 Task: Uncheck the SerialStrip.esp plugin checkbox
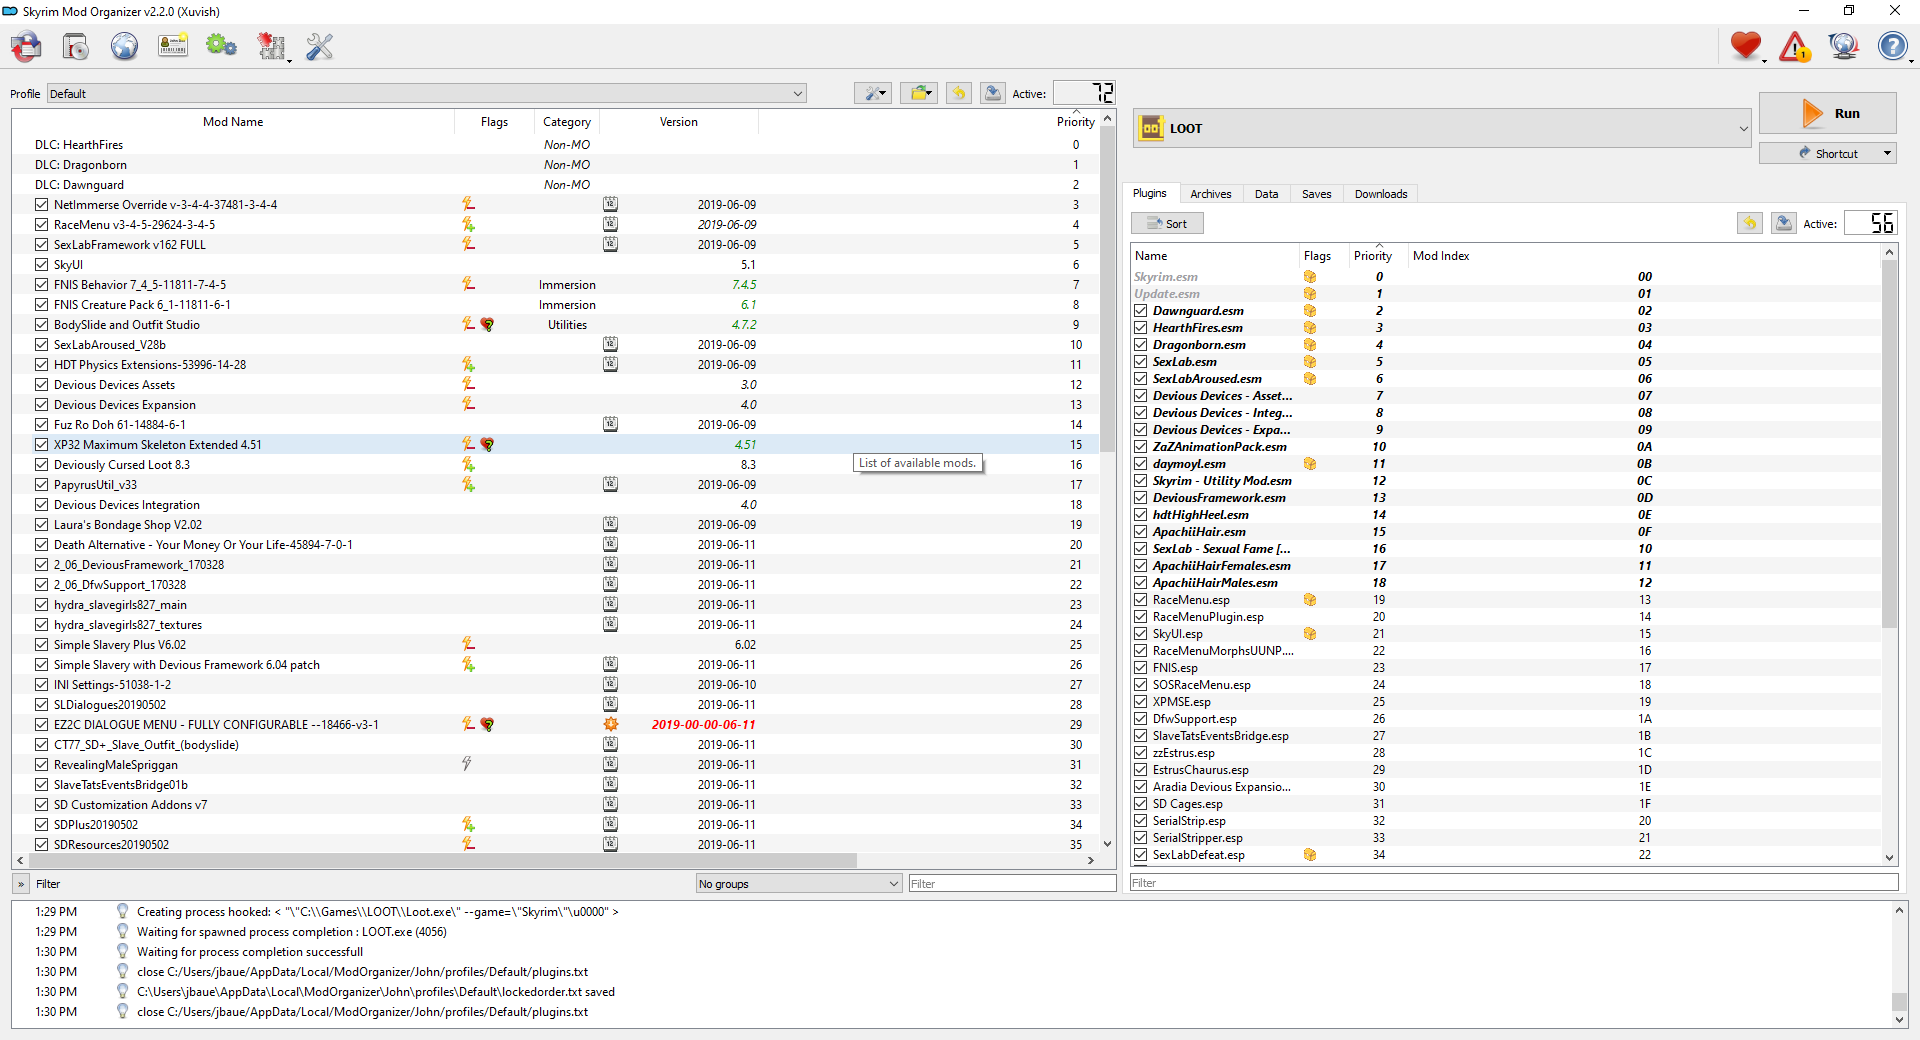pos(1140,821)
